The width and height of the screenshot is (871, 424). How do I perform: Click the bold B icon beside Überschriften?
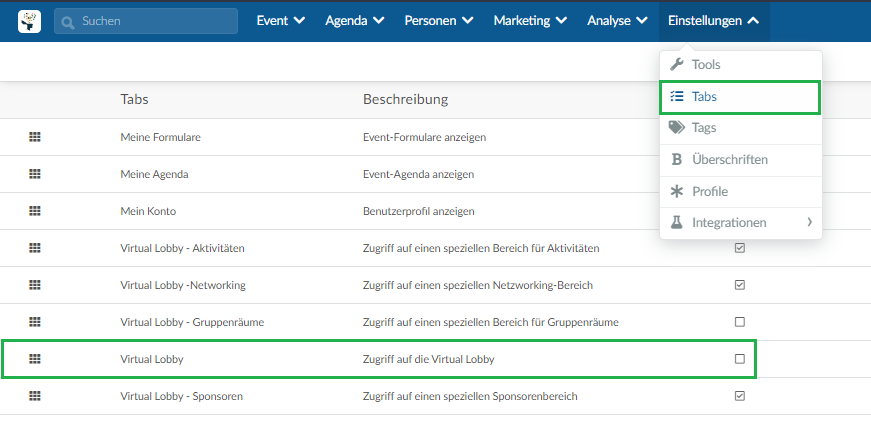click(677, 159)
